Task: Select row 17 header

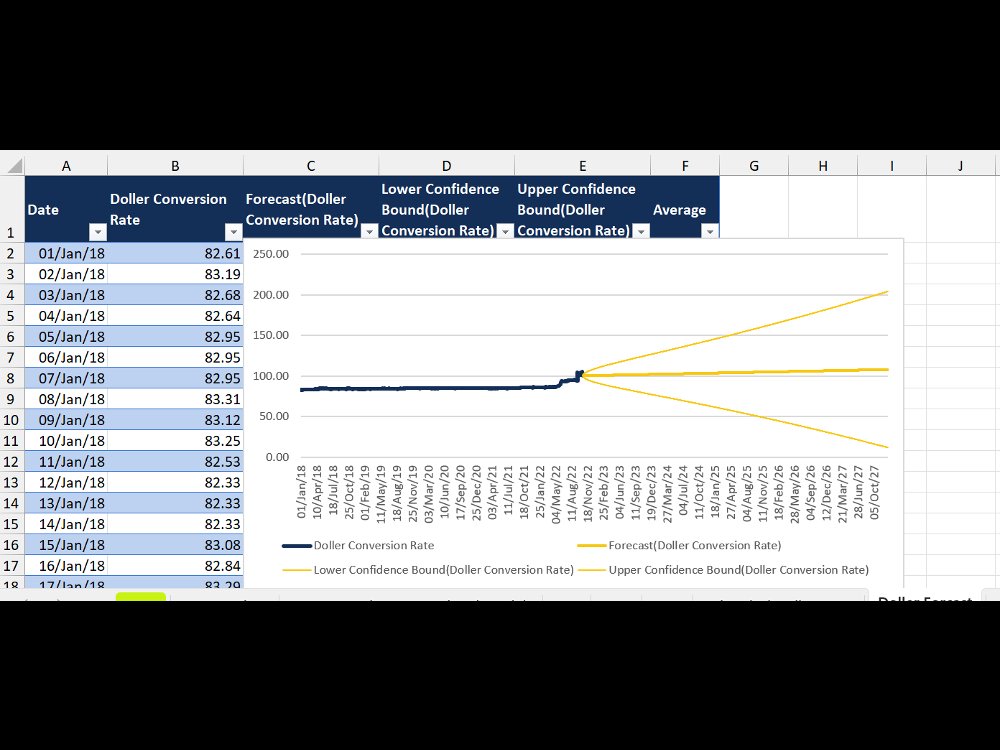Action: (x=11, y=566)
